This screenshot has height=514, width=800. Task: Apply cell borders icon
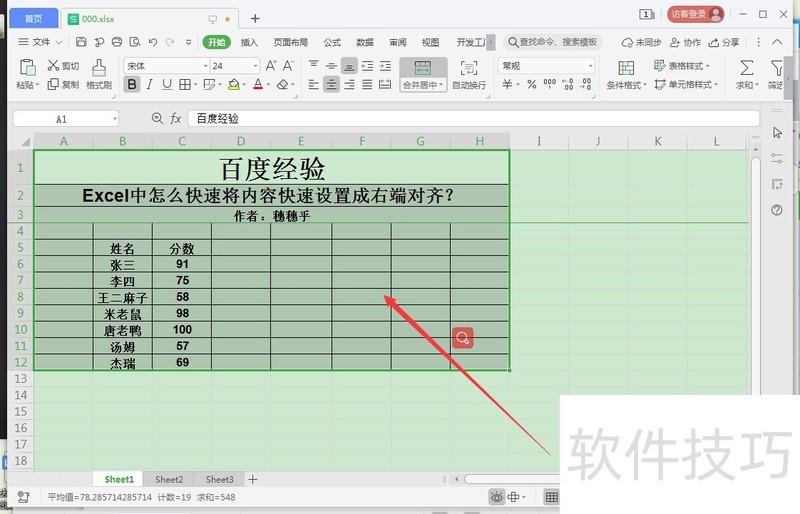185,84
